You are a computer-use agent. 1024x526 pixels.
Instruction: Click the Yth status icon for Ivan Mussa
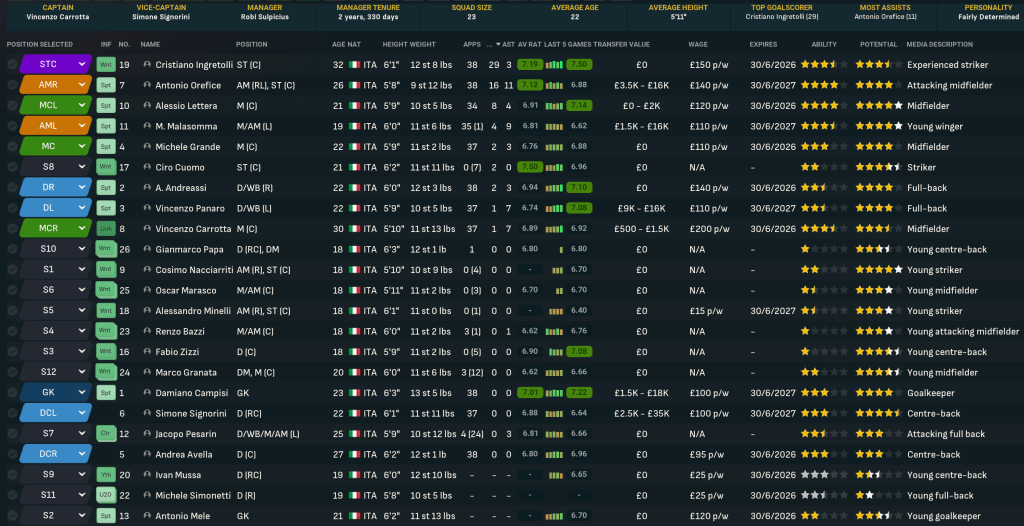click(x=105, y=475)
